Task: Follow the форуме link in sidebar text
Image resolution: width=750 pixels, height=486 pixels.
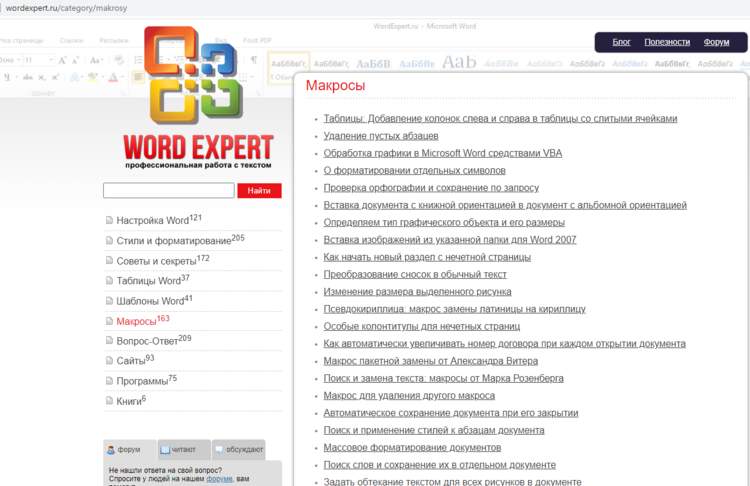Action: coord(219,478)
